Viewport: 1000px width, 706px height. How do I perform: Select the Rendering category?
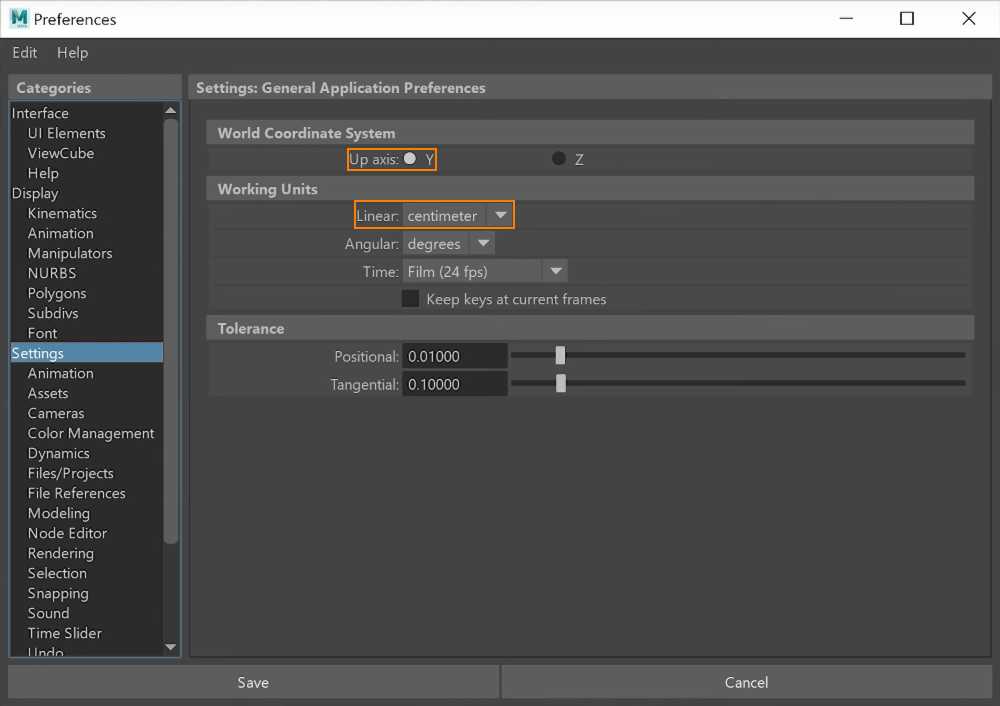coord(87,553)
